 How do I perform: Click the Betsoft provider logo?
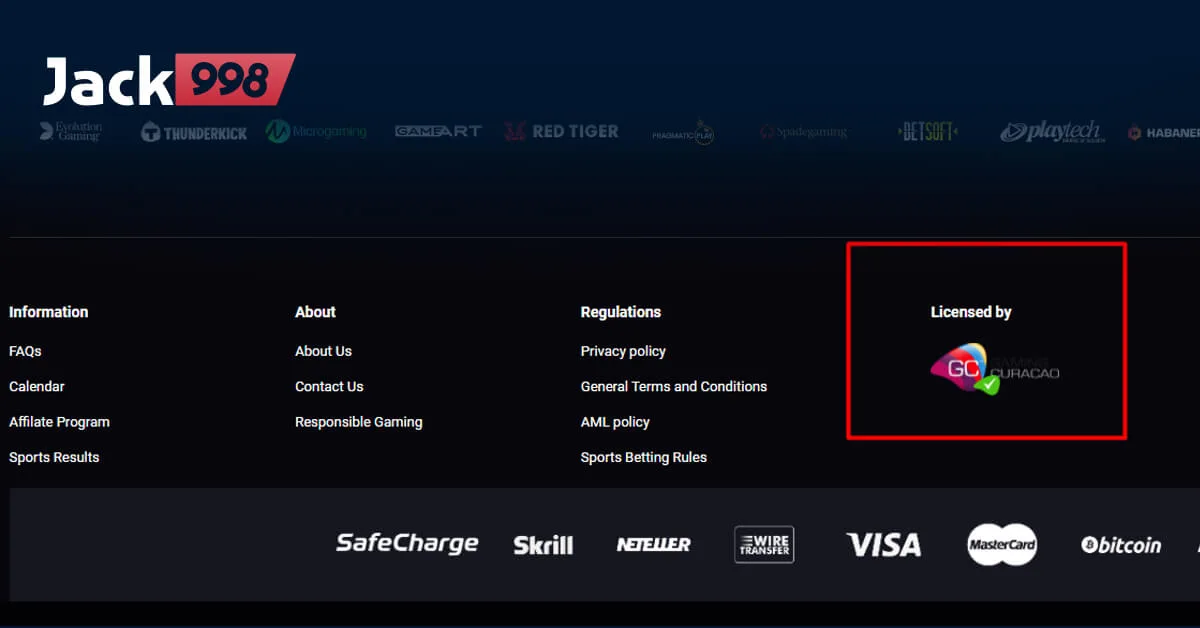(928, 131)
